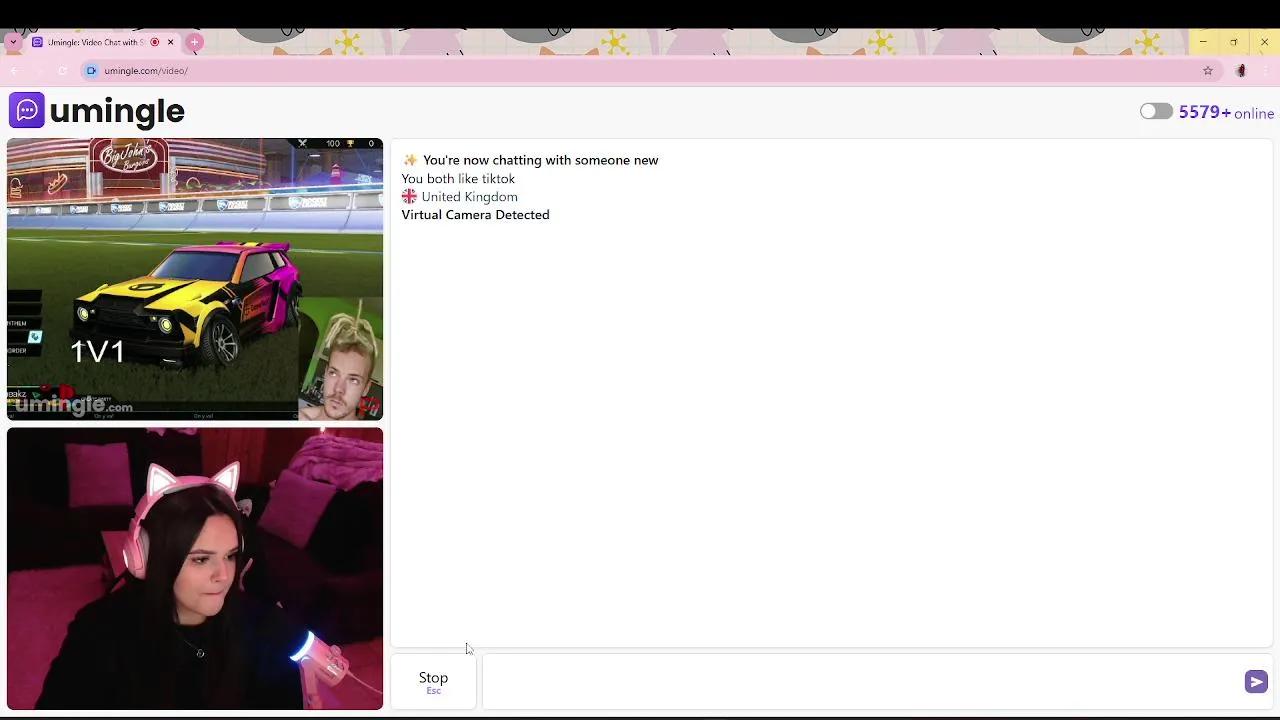Image resolution: width=1280 pixels, height=720 pixels.
Task: Click the 'United Kingdom' country label
Action: 469,197
